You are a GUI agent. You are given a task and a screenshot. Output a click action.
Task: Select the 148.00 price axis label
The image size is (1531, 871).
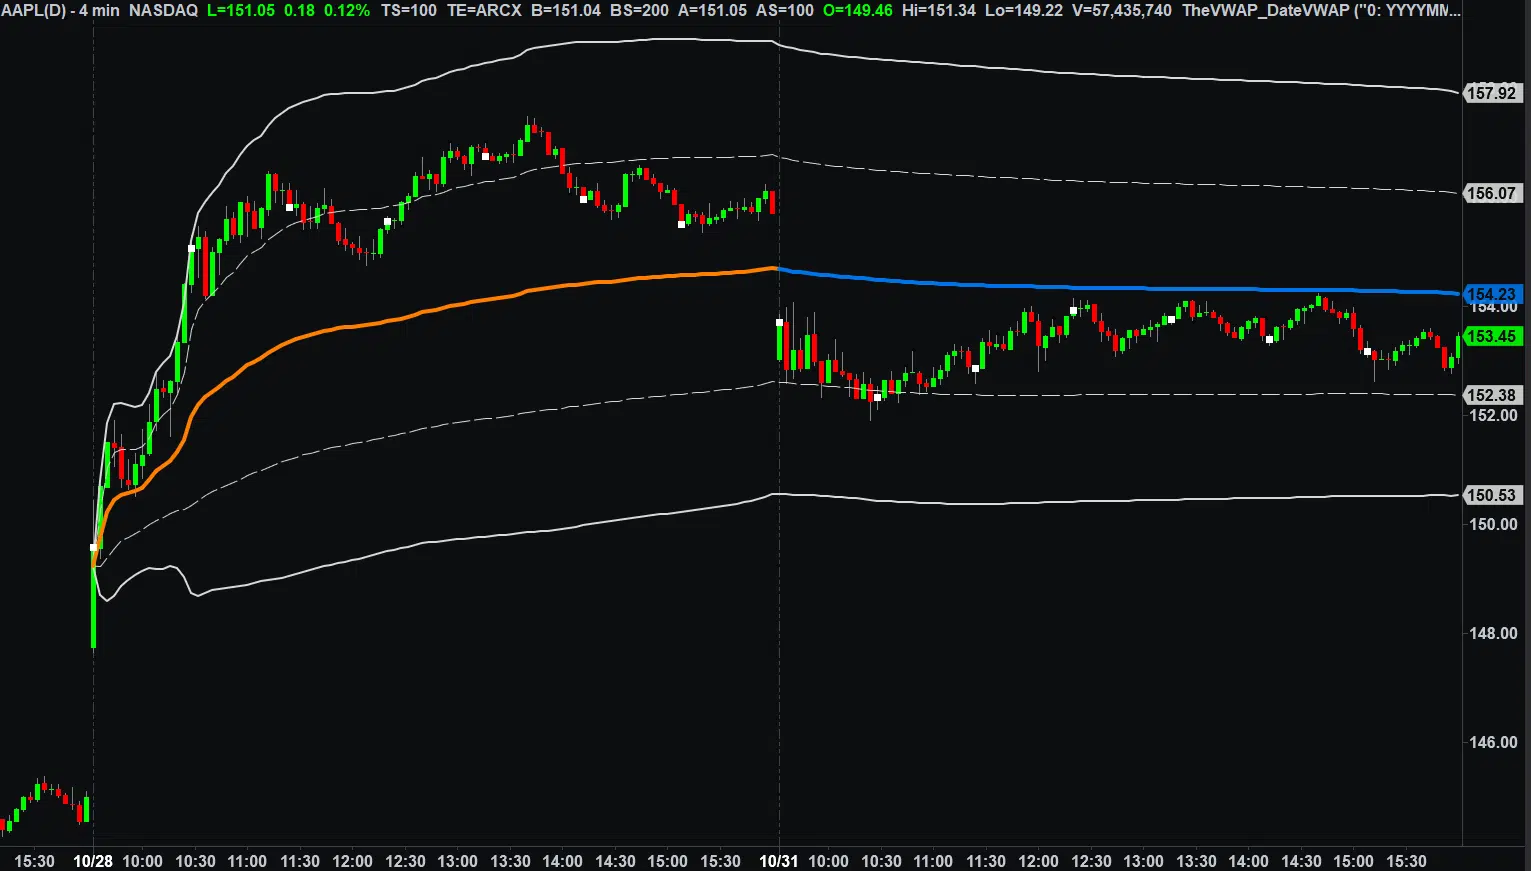click(1493, 633)
